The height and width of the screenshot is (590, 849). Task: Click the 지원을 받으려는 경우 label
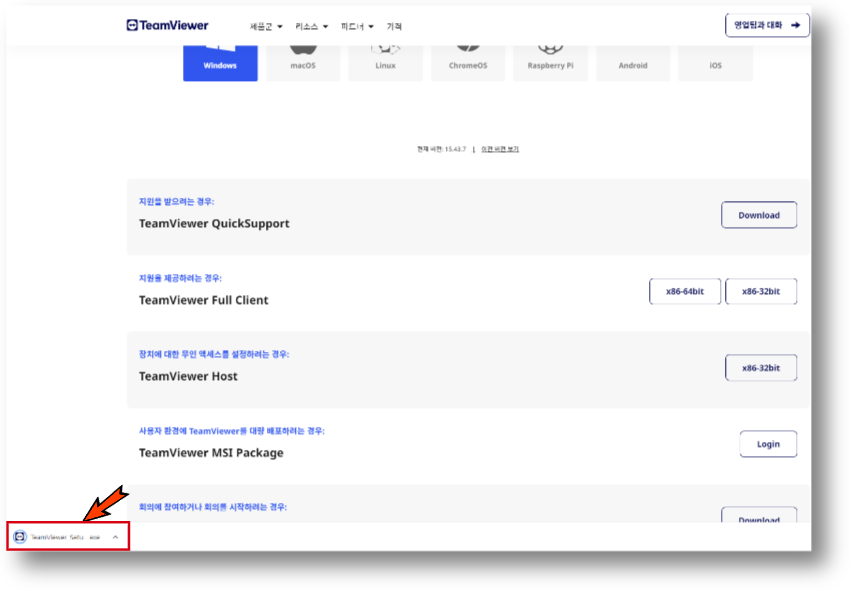(177, 201)
